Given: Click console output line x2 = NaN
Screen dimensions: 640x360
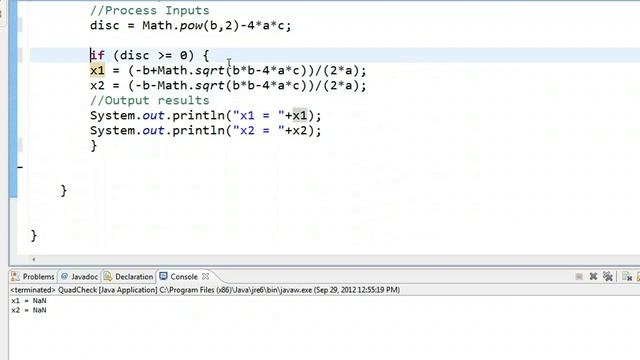Looking at the screenshot, I should pos(29,310).
